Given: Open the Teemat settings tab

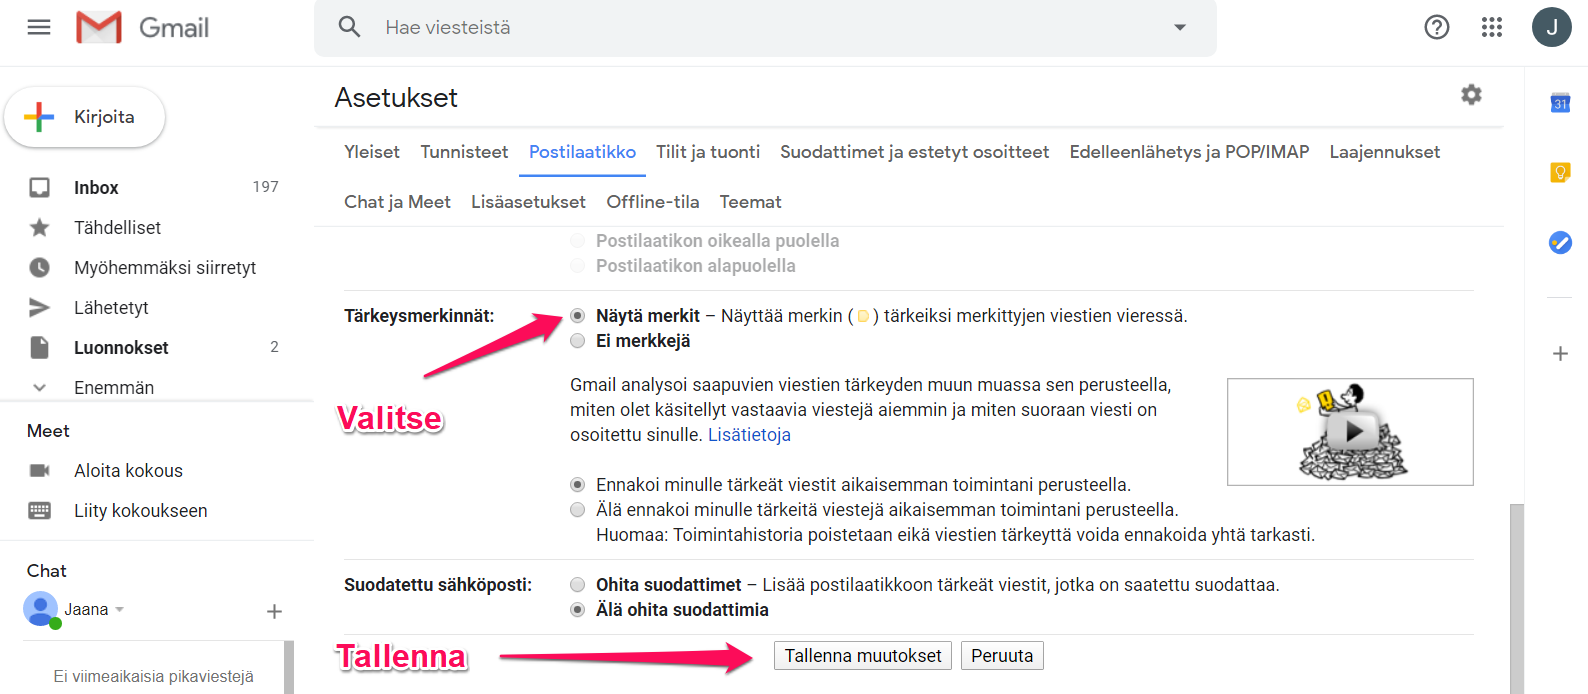Looking at the screenshot, I should coord(750,202).
